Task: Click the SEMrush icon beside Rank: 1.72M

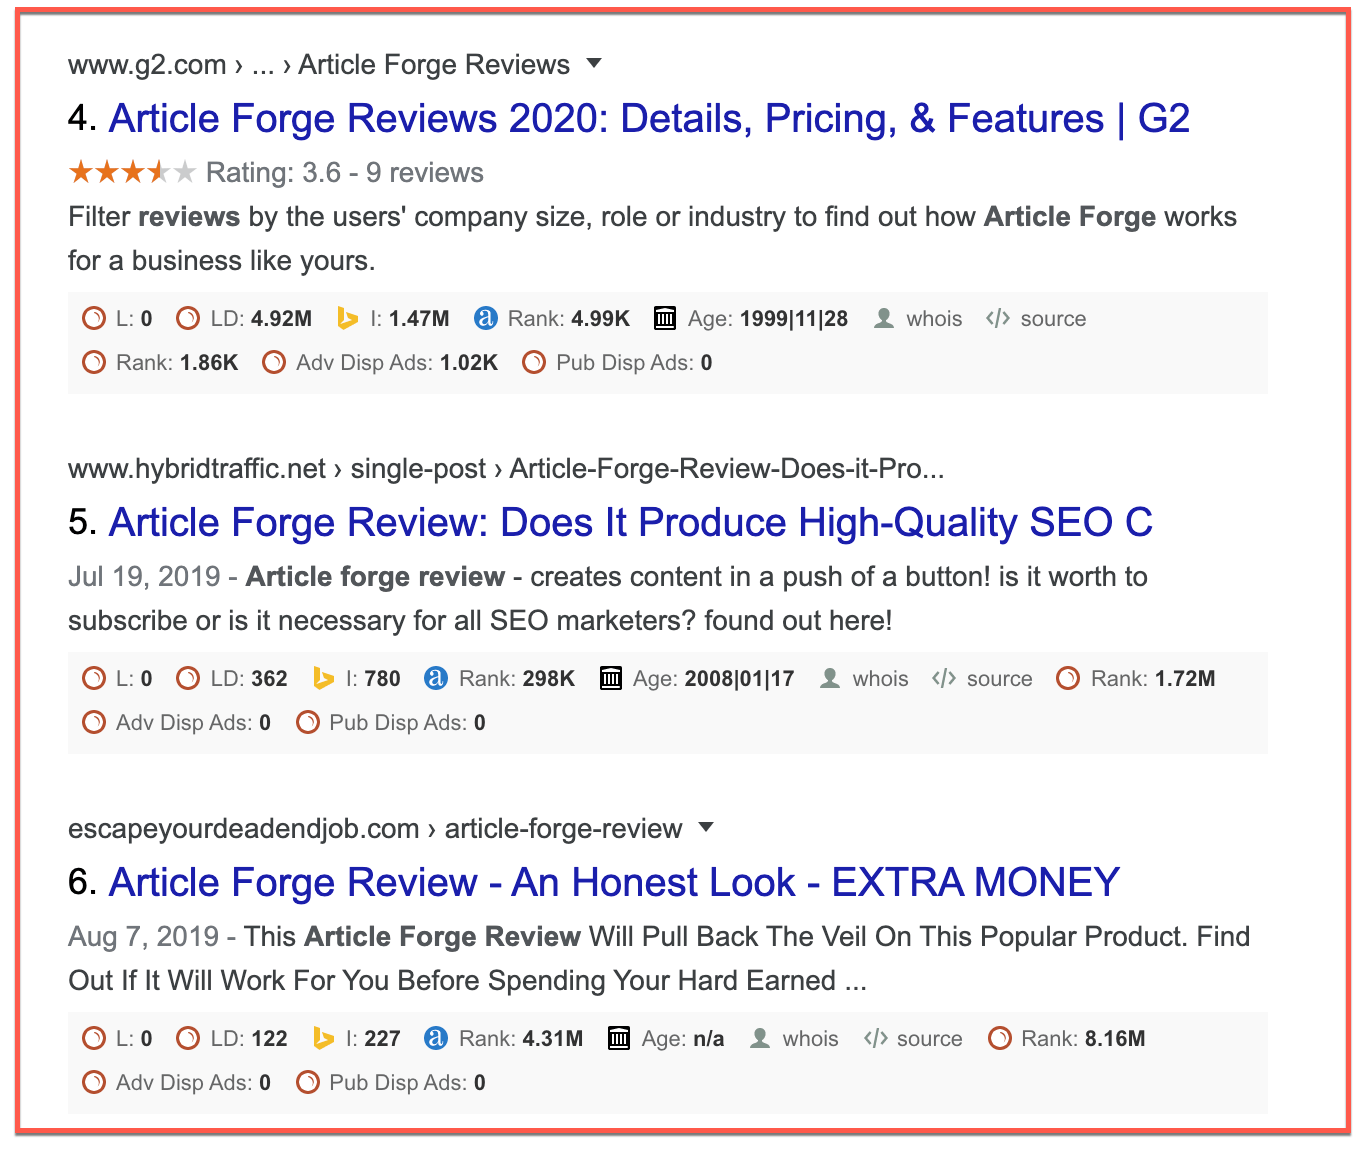Action: (1068, 679)
